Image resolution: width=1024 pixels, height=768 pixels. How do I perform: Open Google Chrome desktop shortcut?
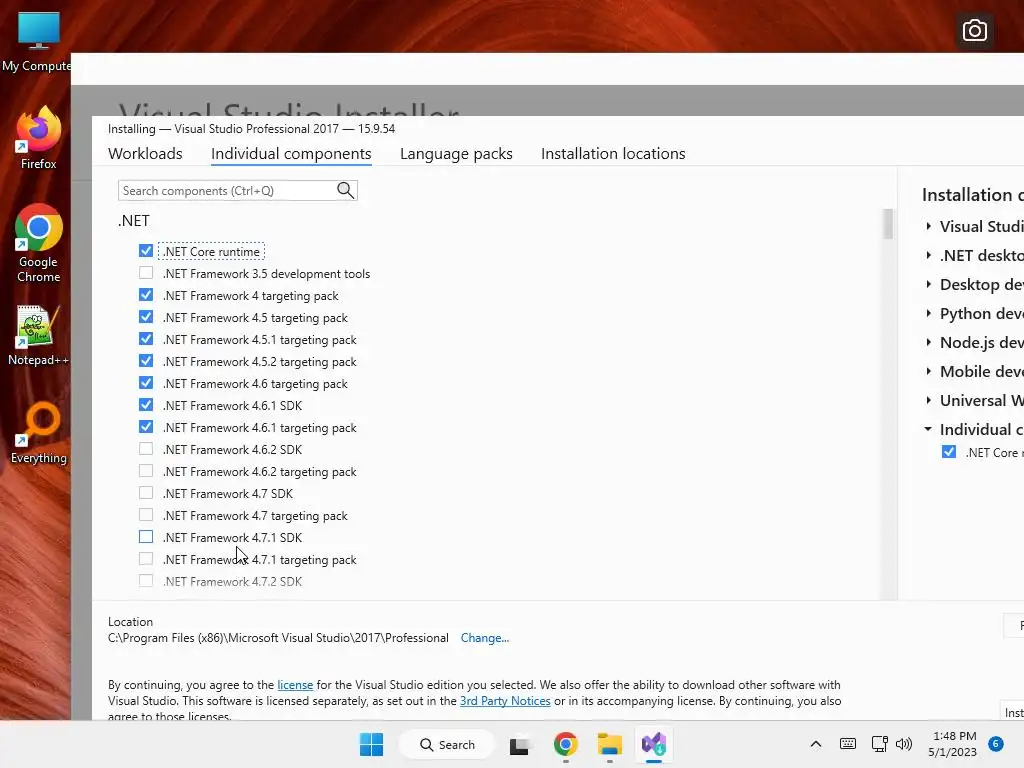(38, 243)
